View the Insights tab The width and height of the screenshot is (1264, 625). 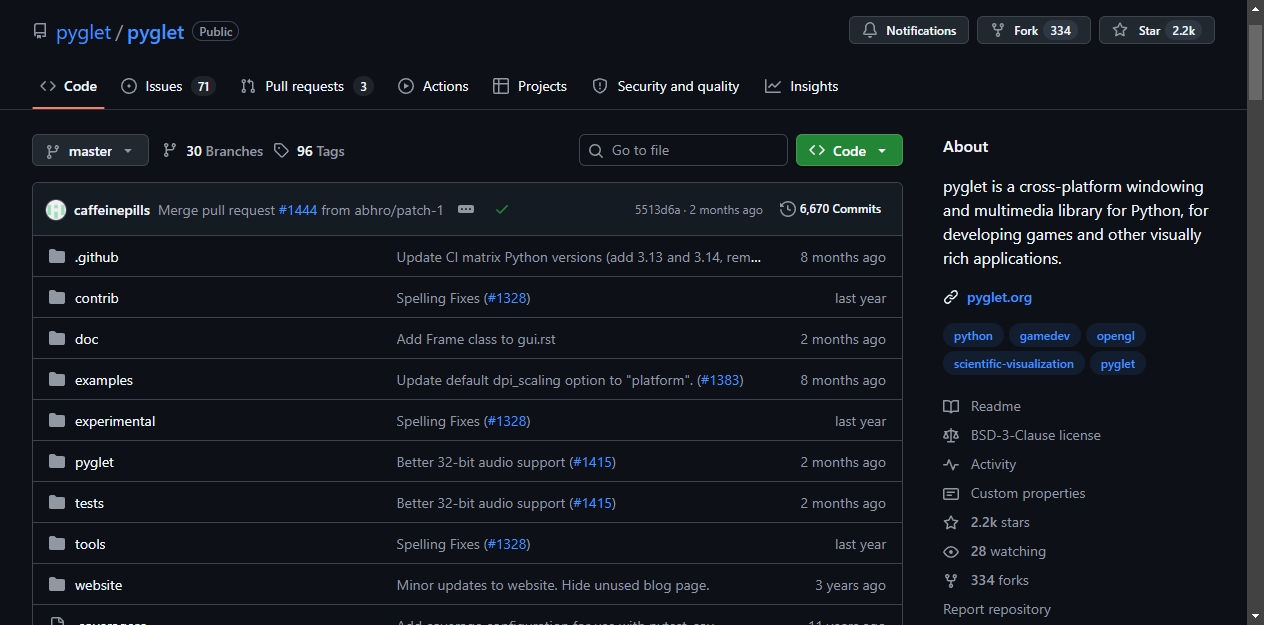coord(802,86)
